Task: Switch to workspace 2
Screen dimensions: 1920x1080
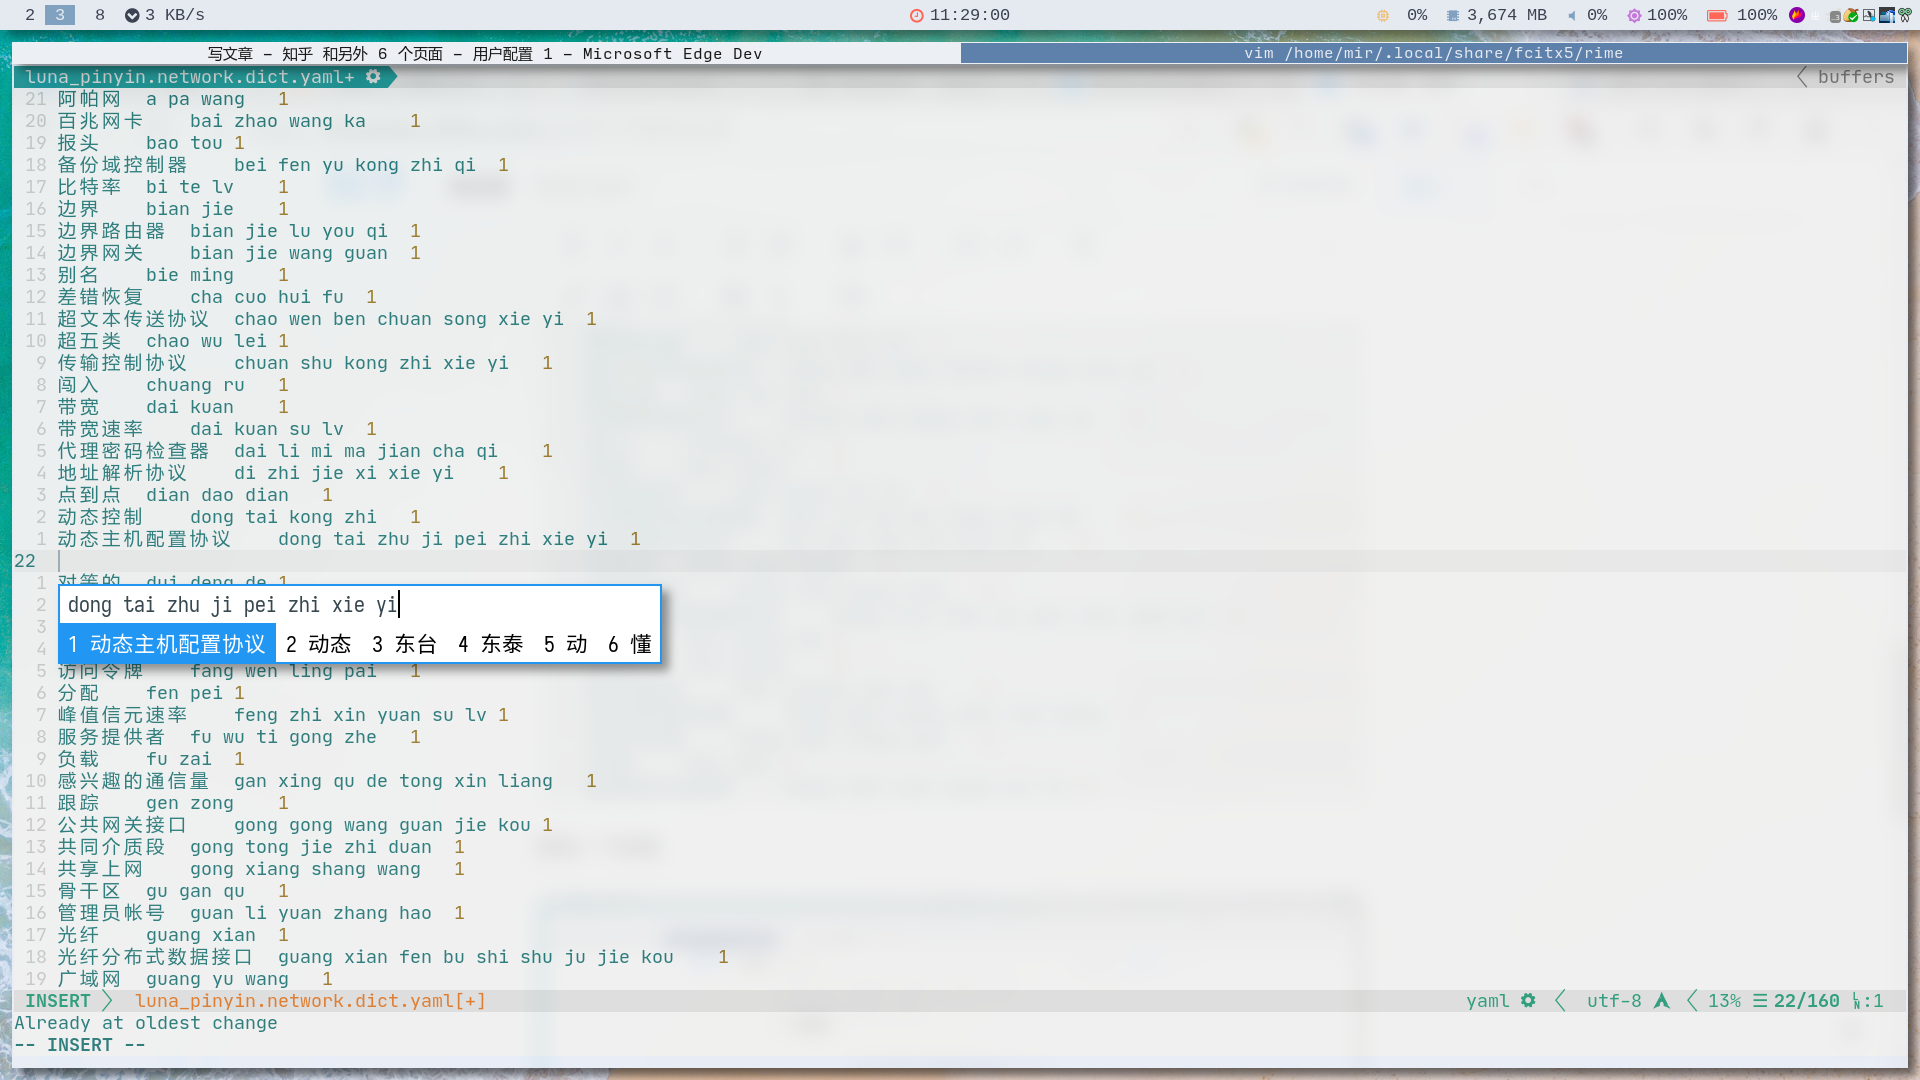Action: tap(30, 15)
